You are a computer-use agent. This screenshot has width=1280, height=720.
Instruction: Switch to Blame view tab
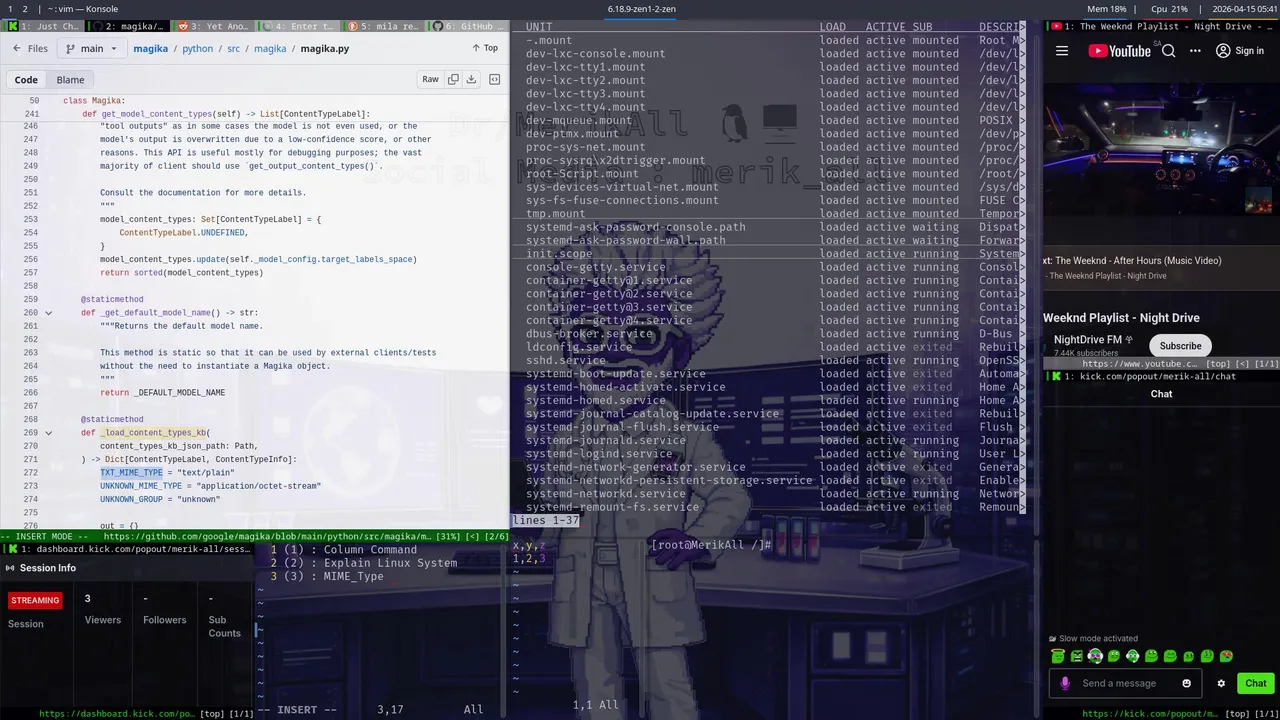point(70,80)
